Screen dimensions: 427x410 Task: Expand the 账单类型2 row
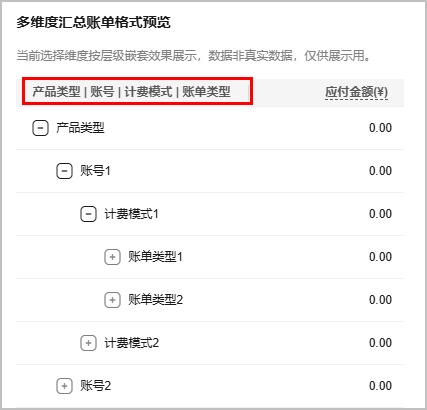(112, 300)
